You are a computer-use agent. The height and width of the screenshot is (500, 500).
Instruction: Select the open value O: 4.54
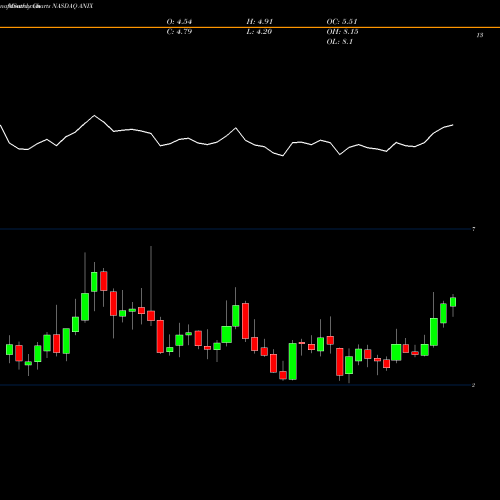coord(179,22)
